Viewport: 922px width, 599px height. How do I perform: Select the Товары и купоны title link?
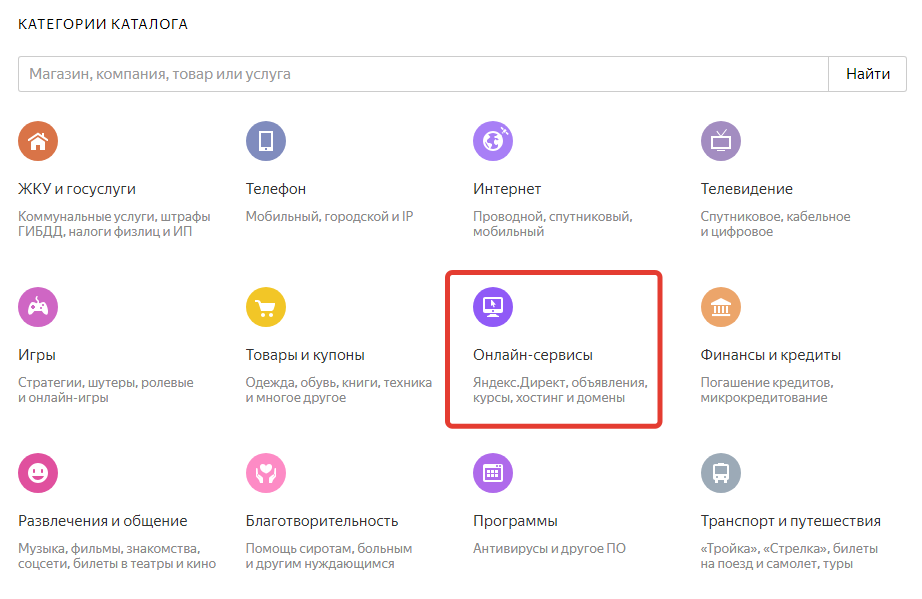coord(305,355)
